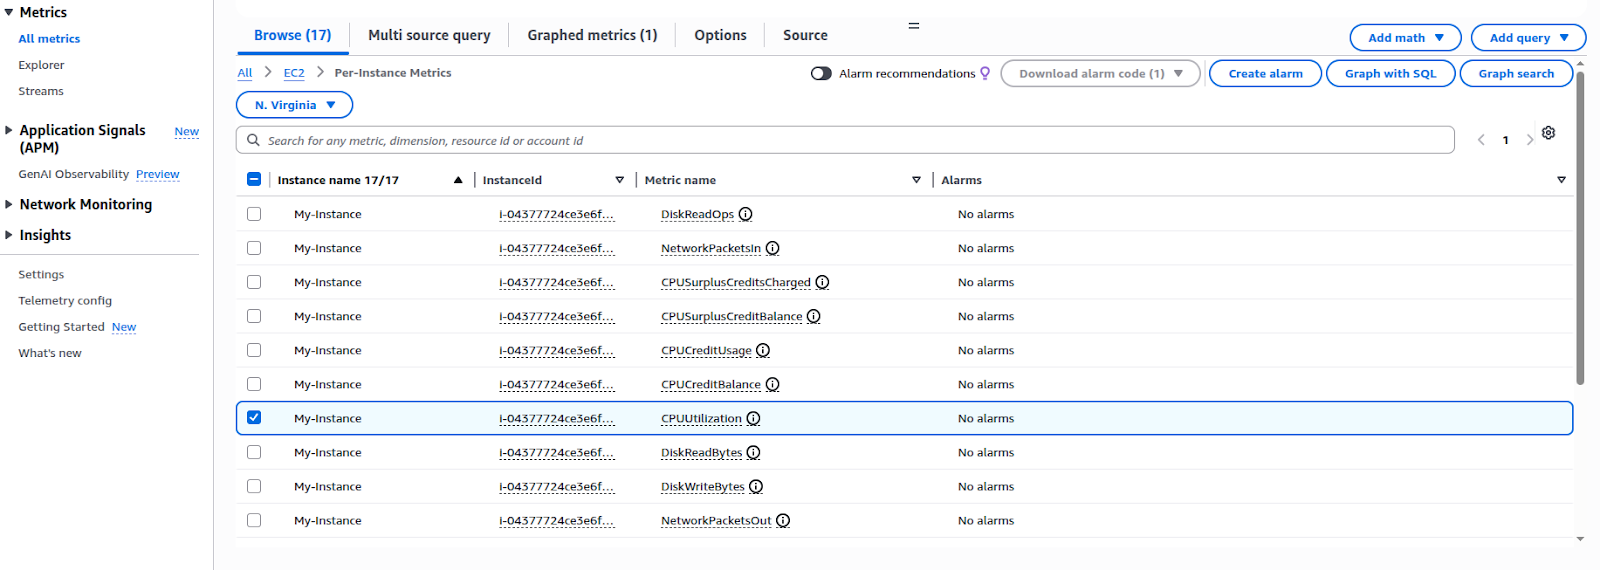Click the Graph search button
The width and height of the screenshot is (1600, 570).
click(x=1516, y=73)
